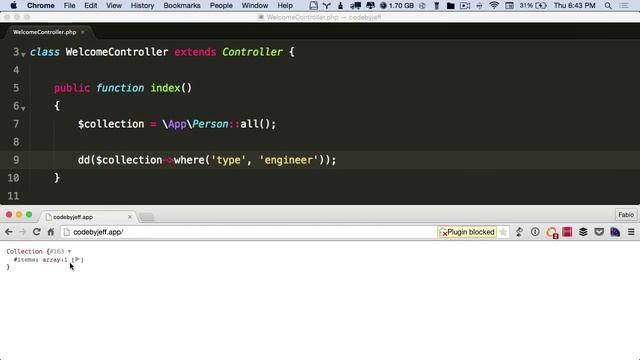
Task: Open the Chrome hamburger menu
Action: tap(631, 232)
